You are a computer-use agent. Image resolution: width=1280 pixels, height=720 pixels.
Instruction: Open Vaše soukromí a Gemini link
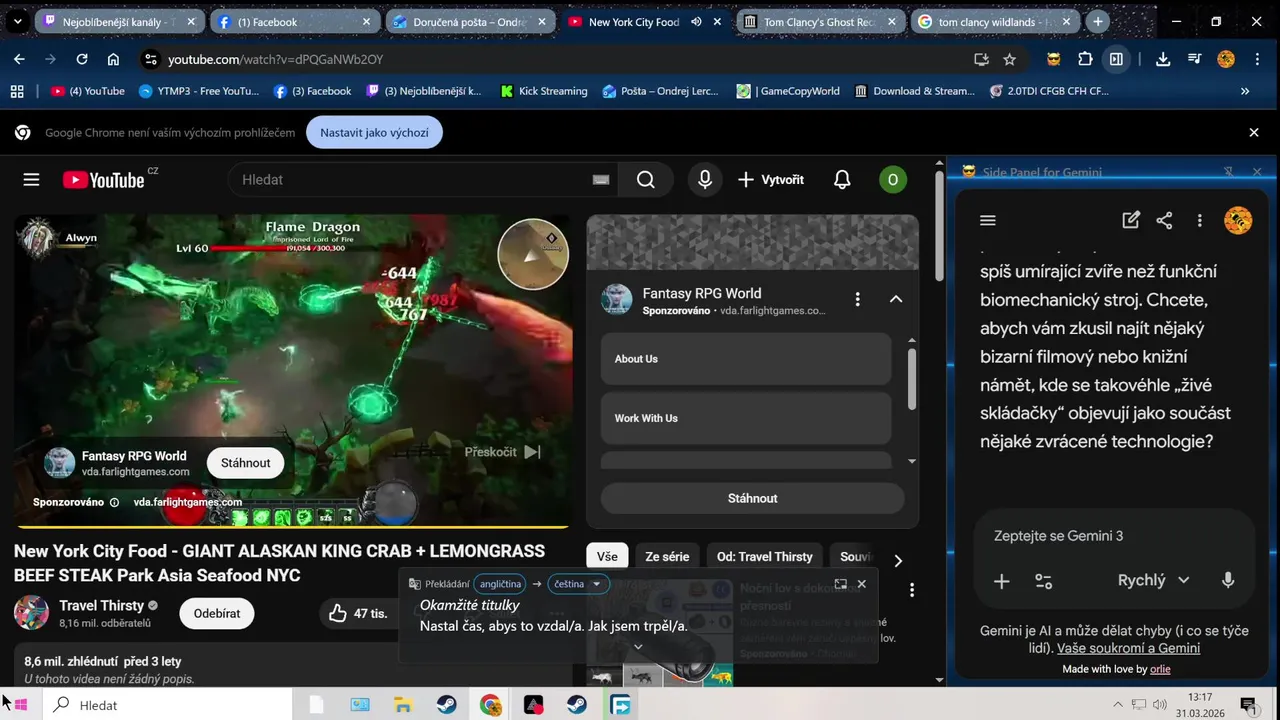coord(1128,648)
